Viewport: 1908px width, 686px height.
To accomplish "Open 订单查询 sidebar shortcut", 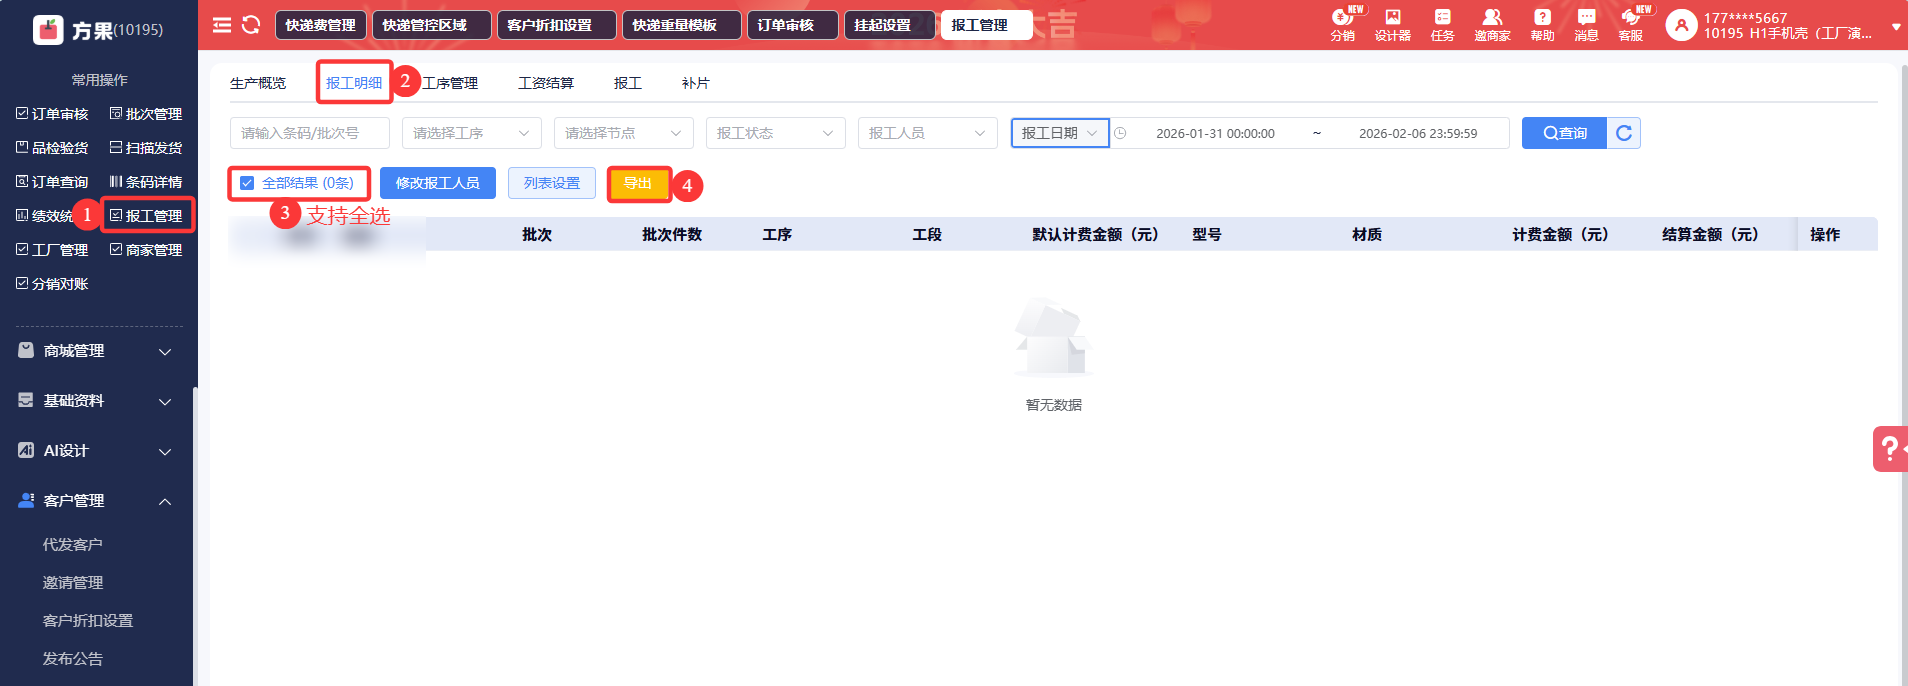I will pos(53,182).
